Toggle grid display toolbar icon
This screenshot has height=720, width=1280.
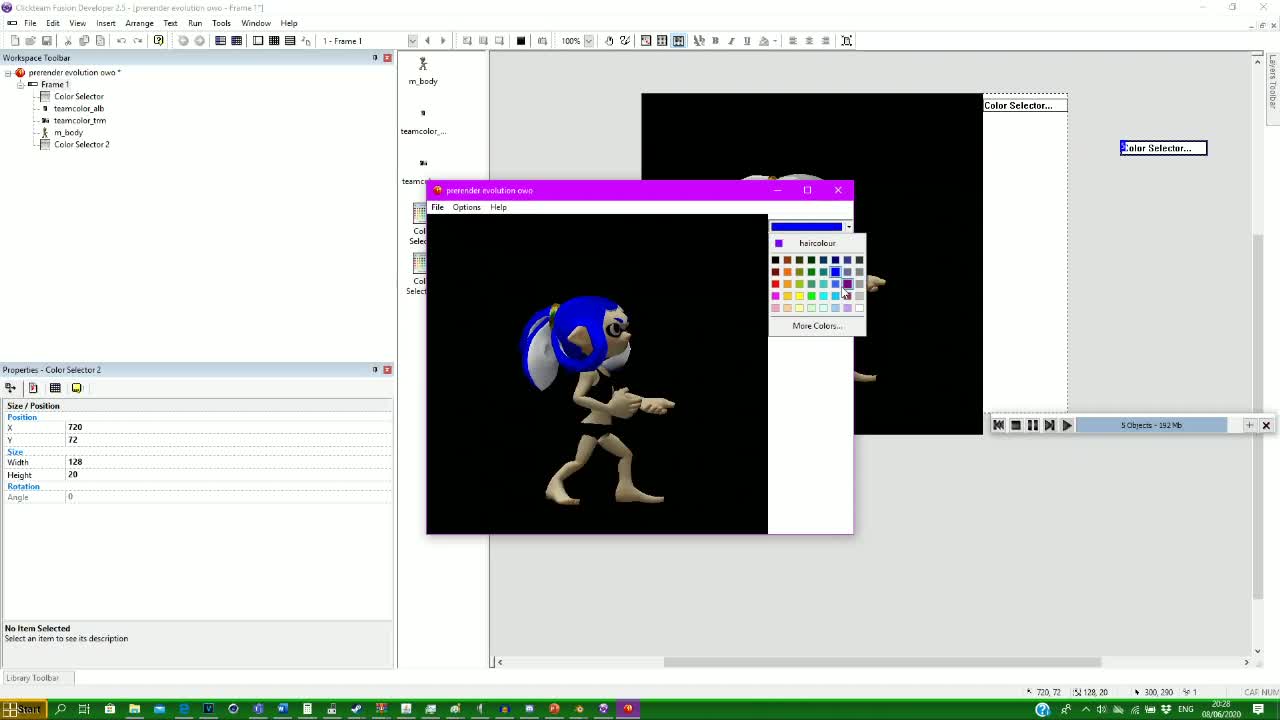[x=662, y=41]
